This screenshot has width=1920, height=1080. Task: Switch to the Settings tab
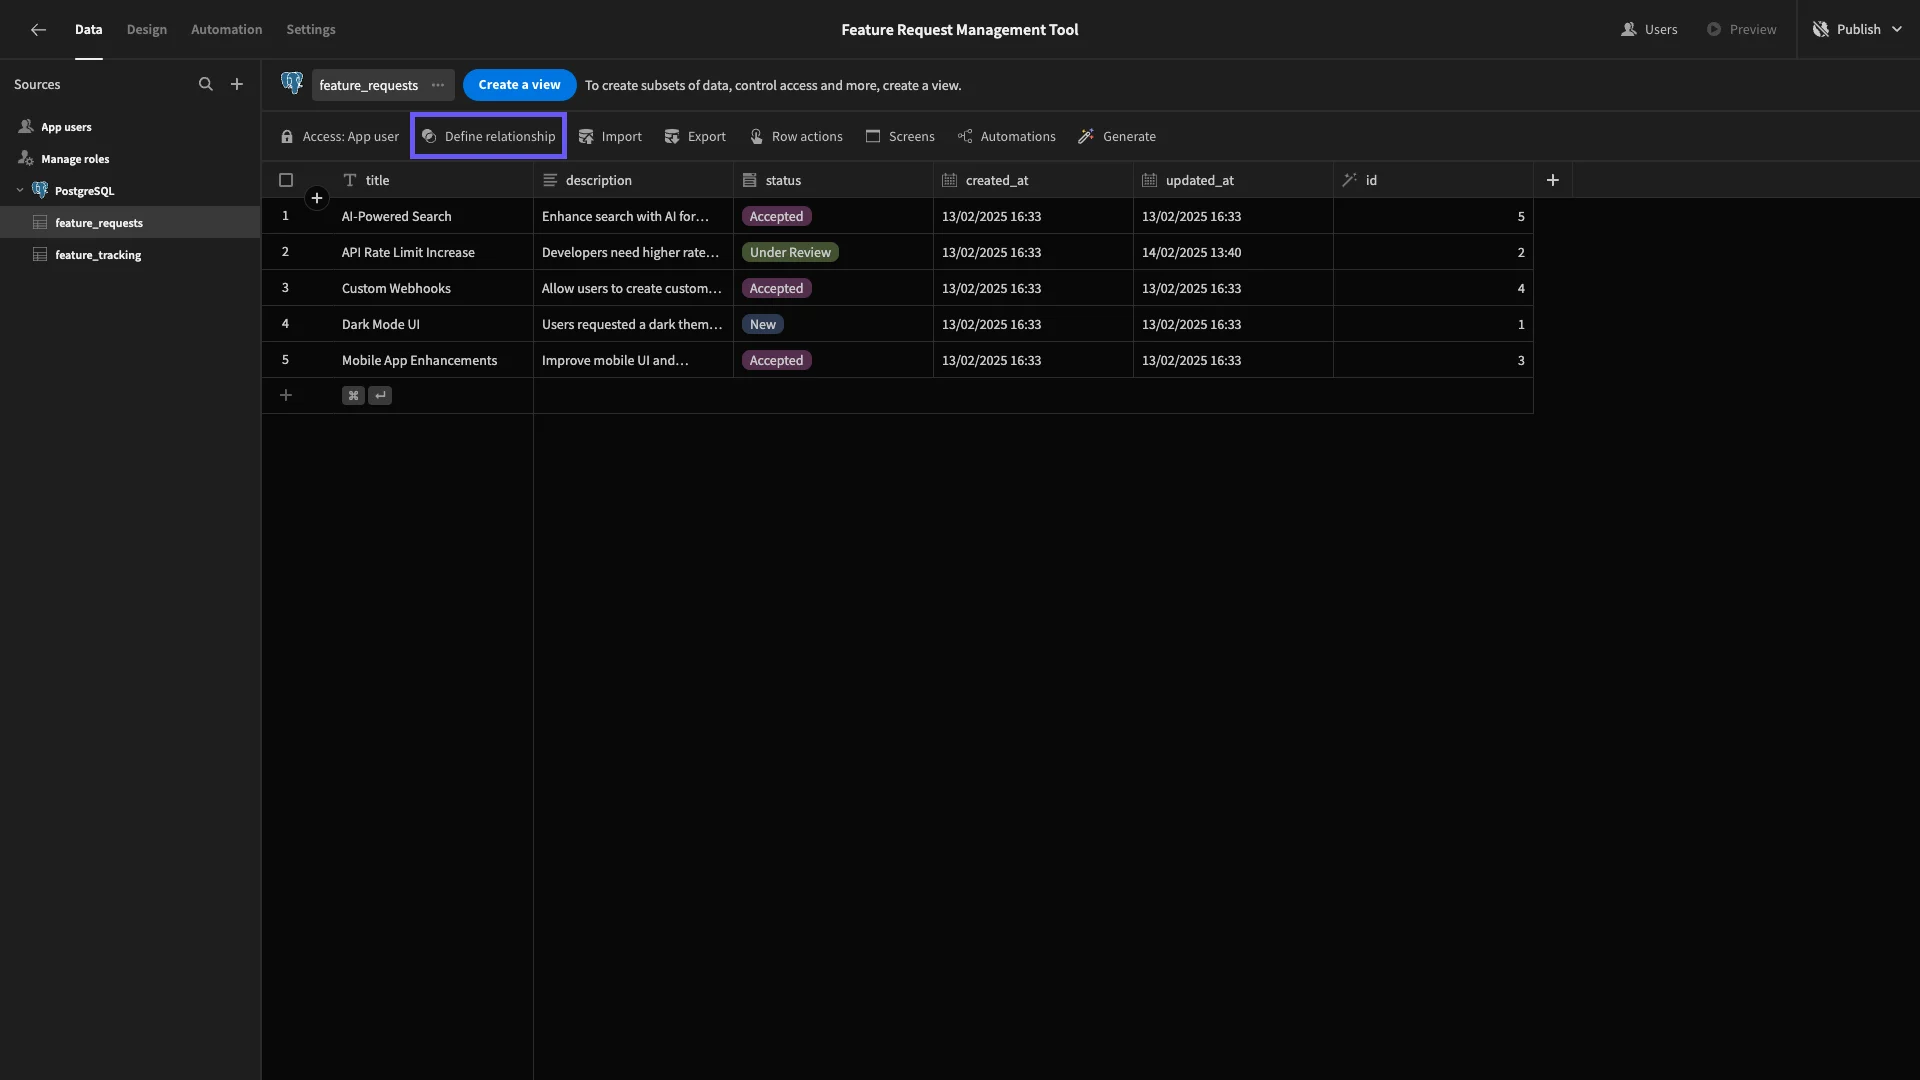(x=311, y=30)
